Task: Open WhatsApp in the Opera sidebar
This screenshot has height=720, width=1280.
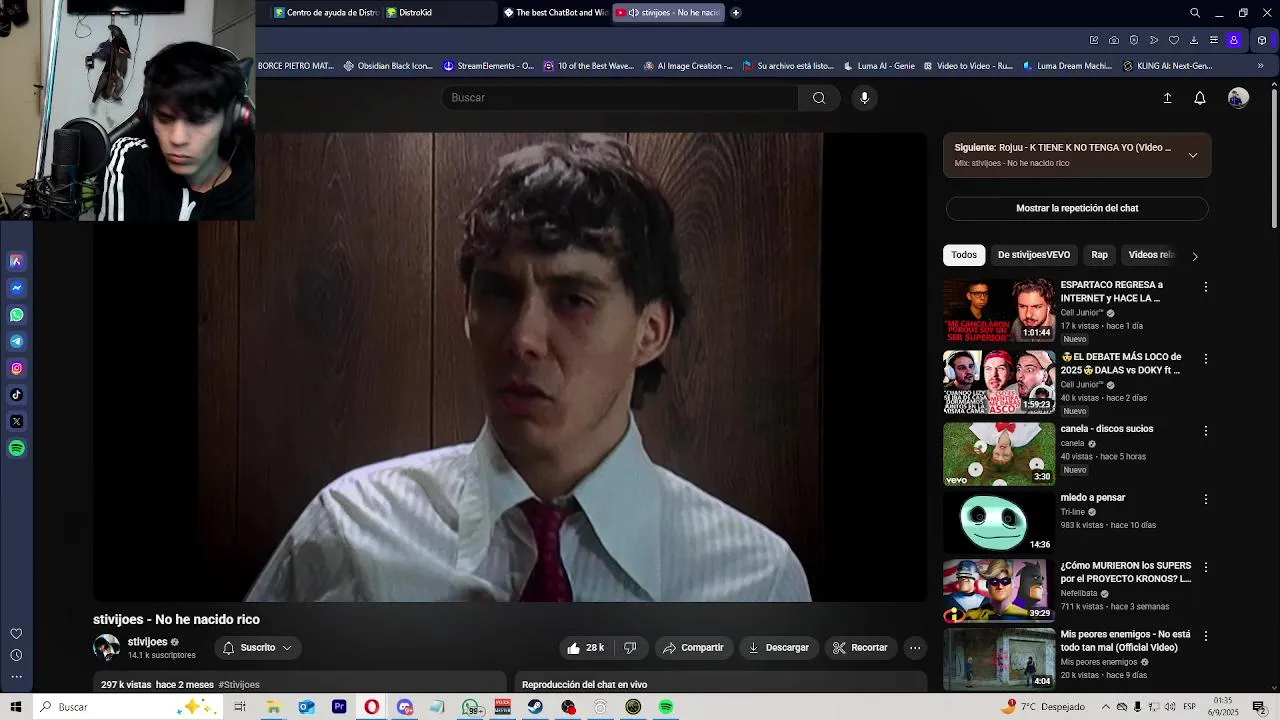Action: click(16, 315)
